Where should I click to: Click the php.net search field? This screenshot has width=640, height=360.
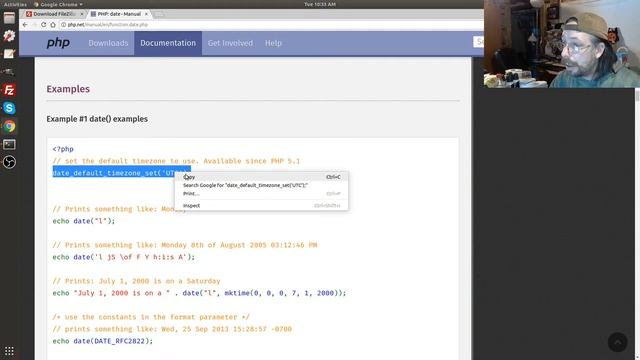478,42
